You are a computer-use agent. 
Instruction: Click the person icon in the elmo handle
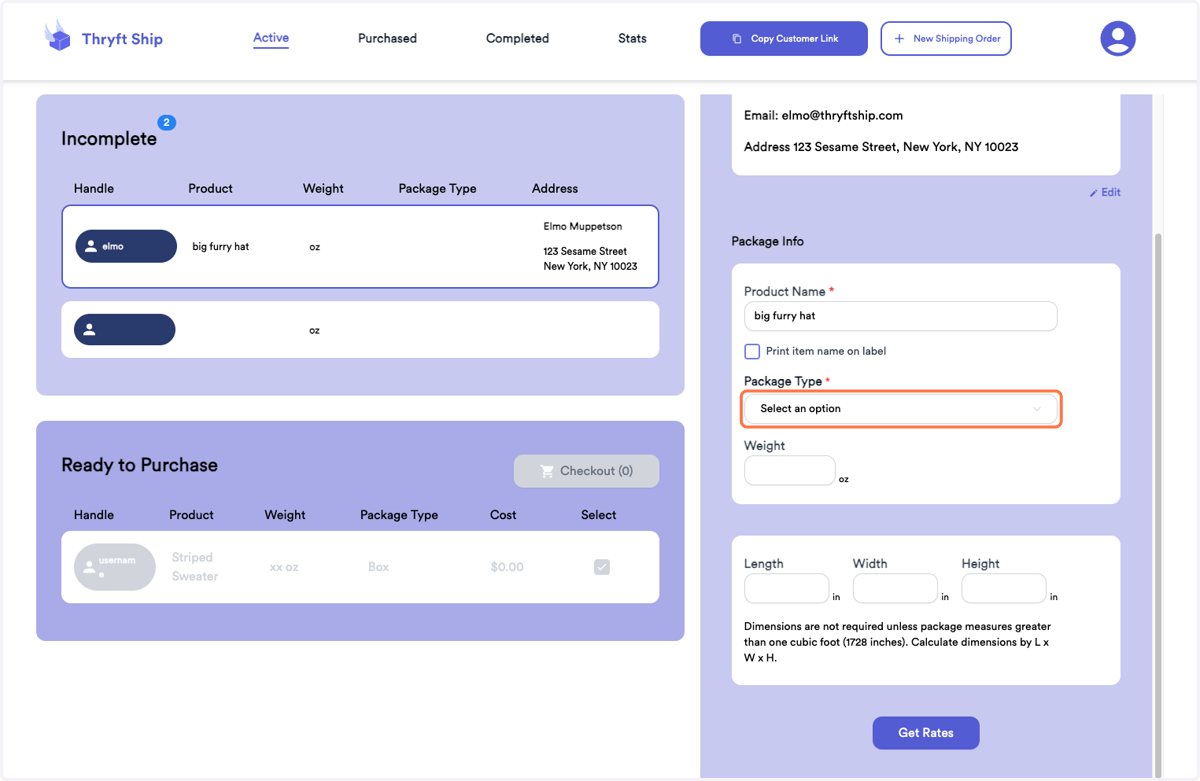[91, 246]
